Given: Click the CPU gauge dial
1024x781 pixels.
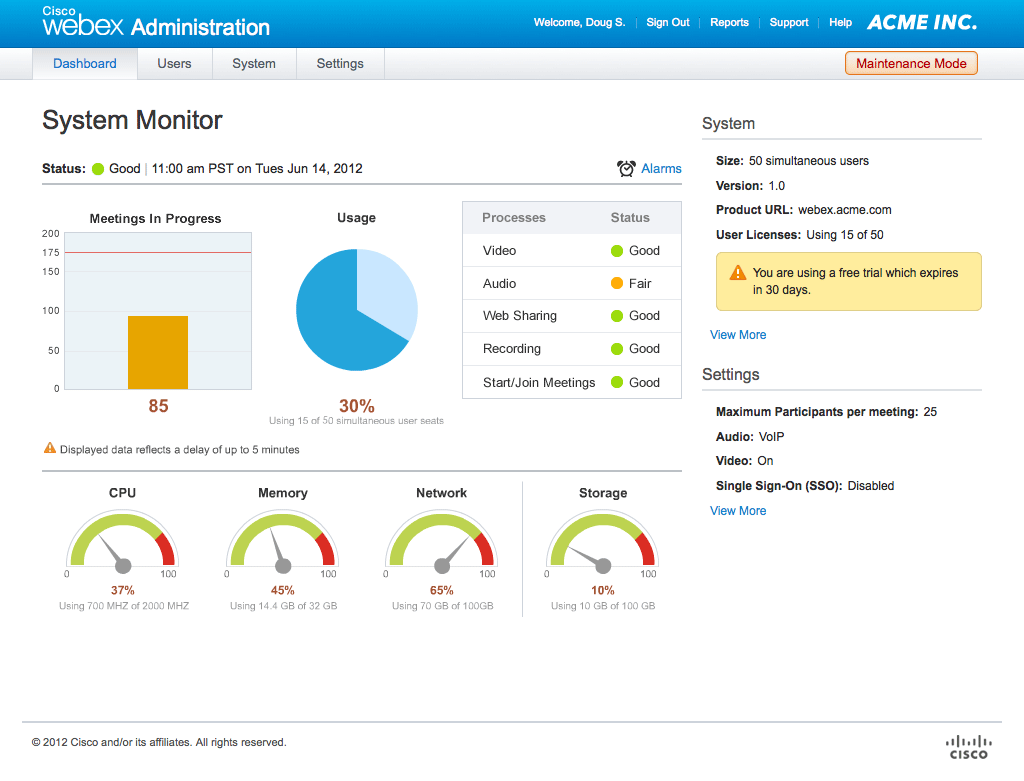Looking at the screenshot, I should [122, 545].
